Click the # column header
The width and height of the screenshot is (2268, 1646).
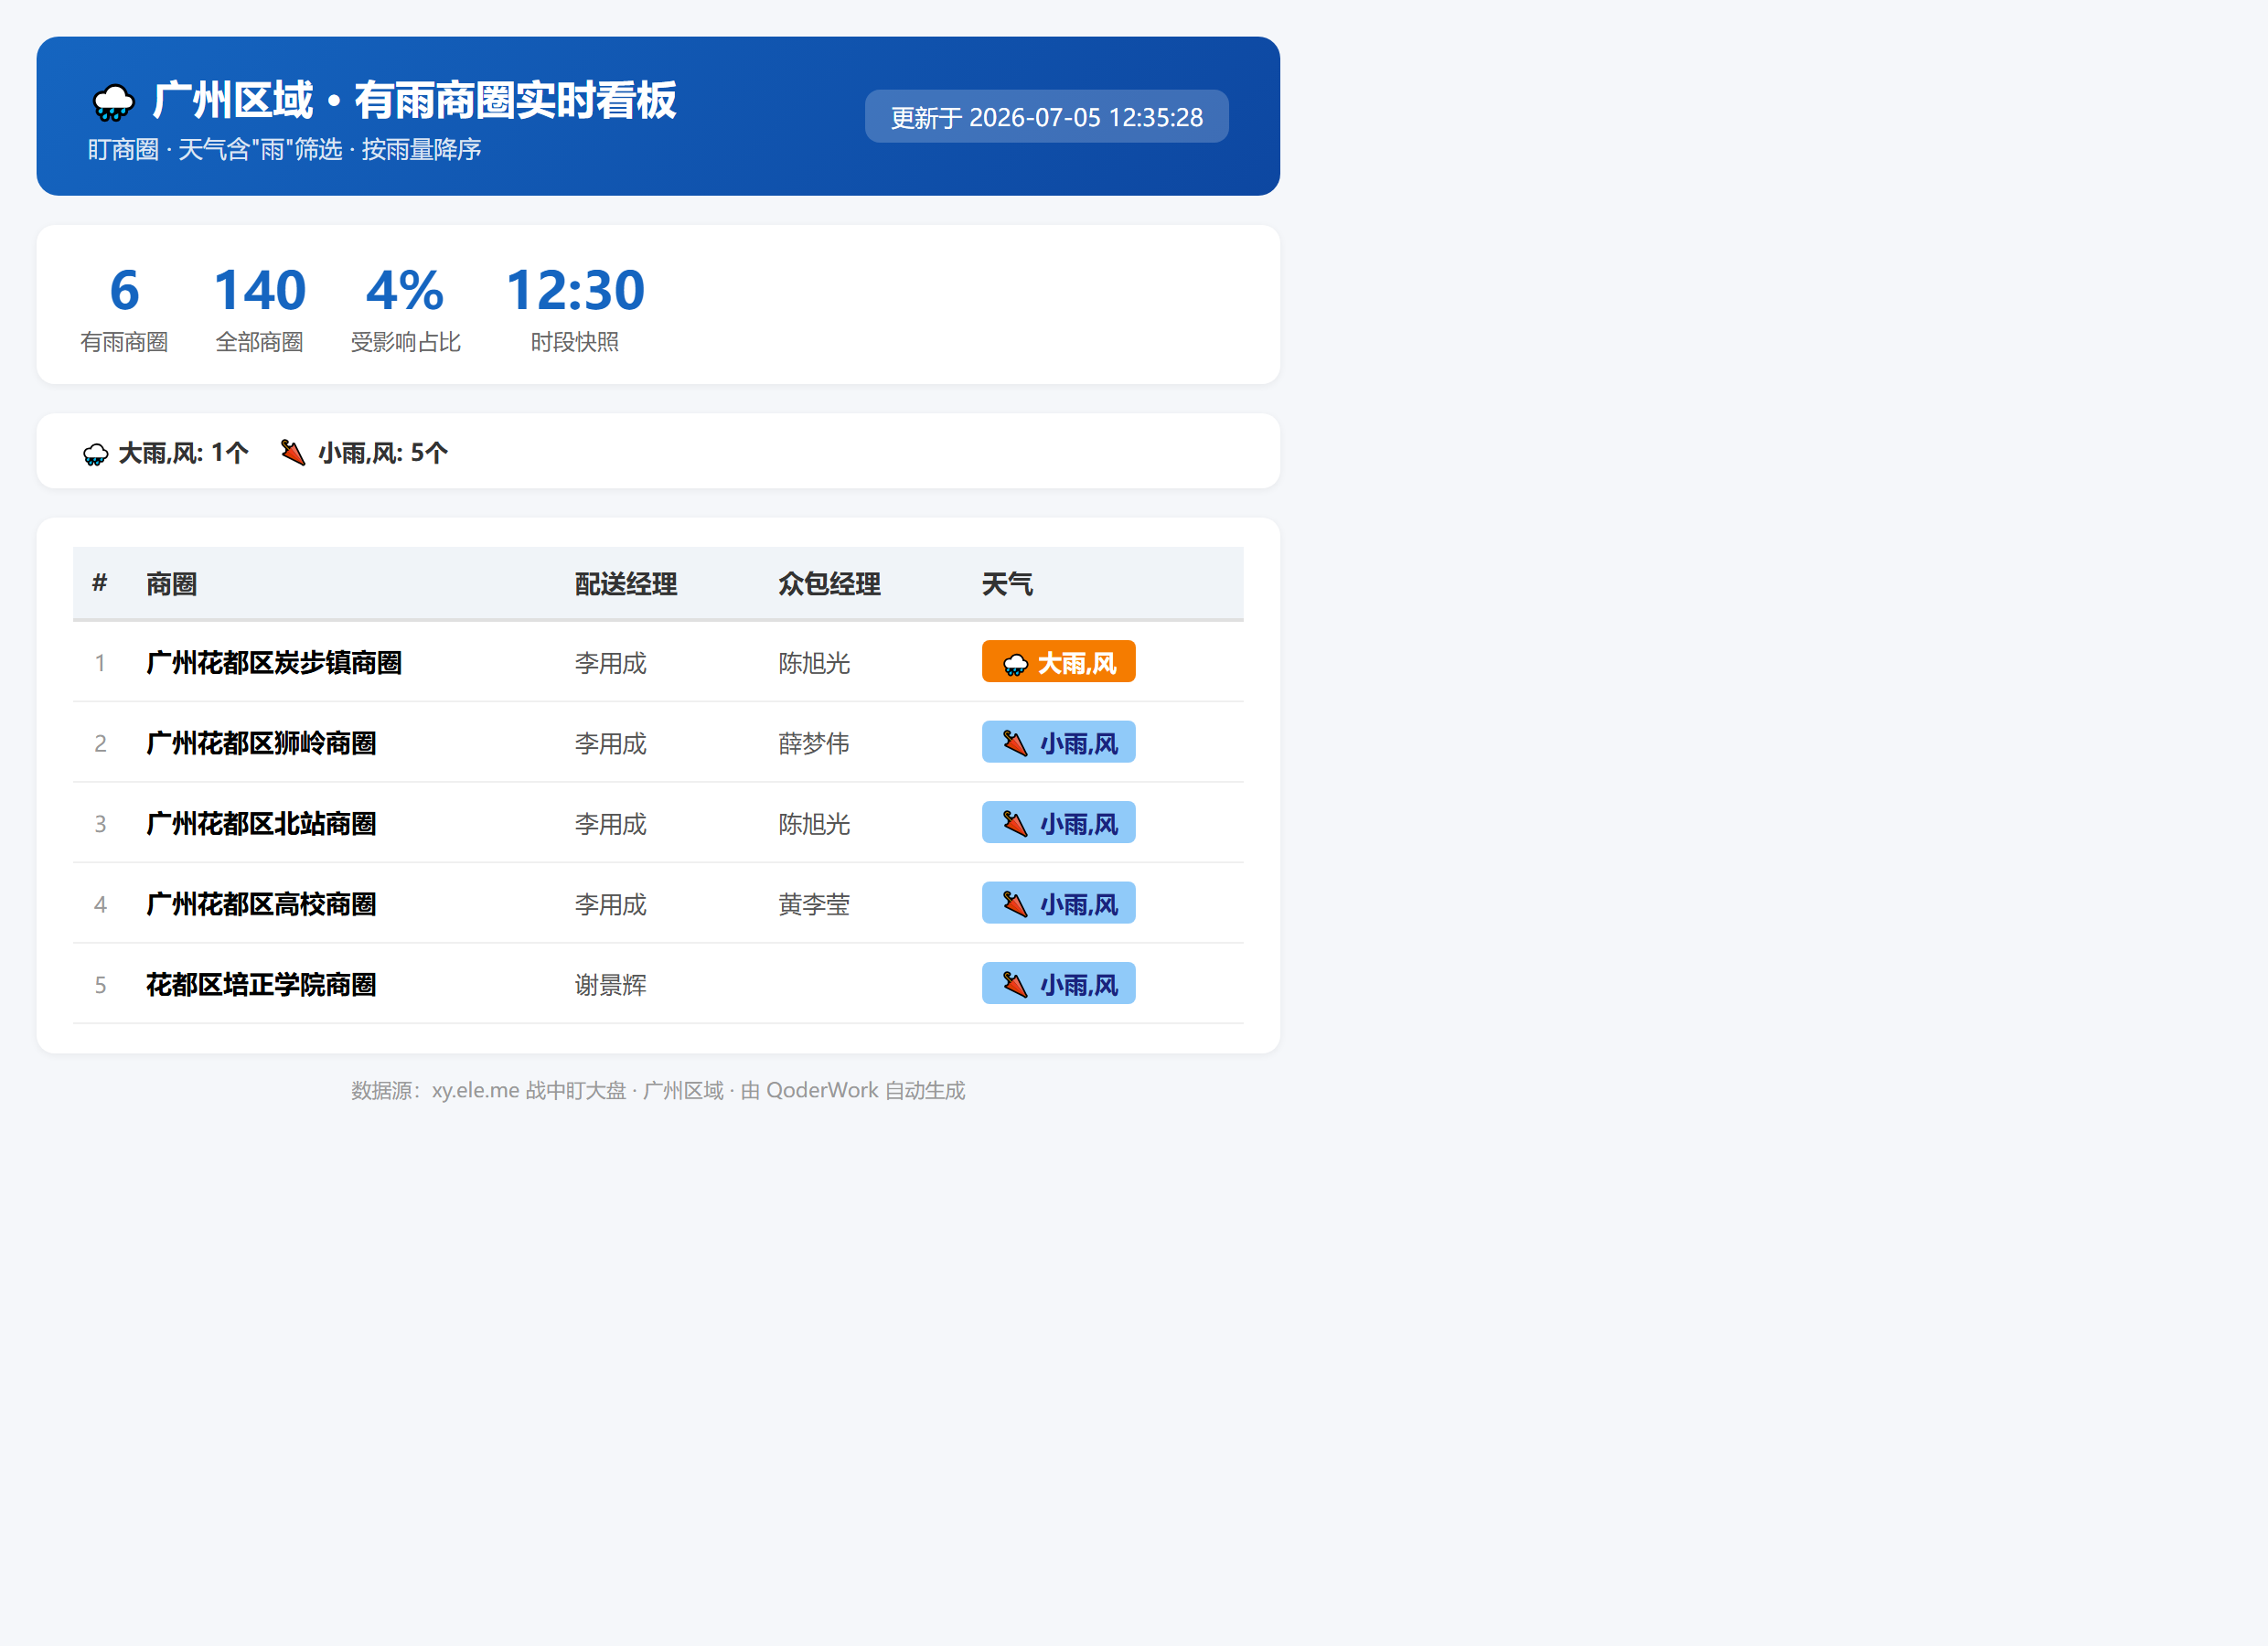[100, 583]
